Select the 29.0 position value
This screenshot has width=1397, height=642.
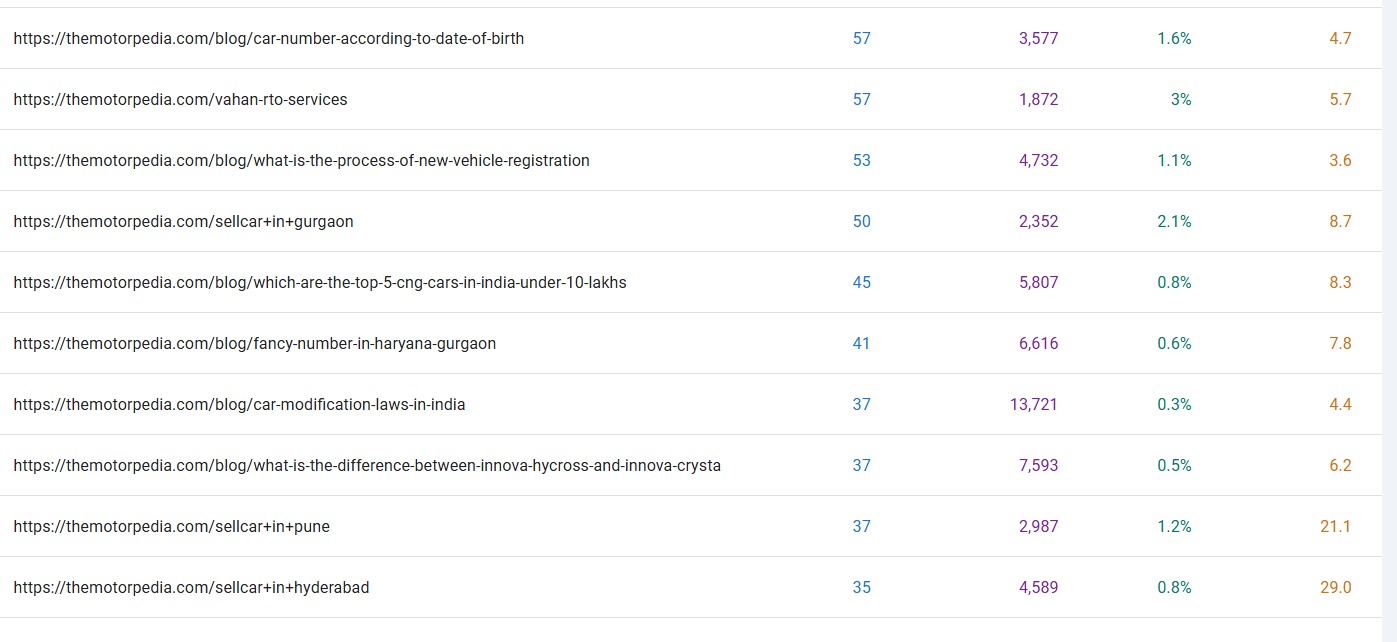[1335, 587]
